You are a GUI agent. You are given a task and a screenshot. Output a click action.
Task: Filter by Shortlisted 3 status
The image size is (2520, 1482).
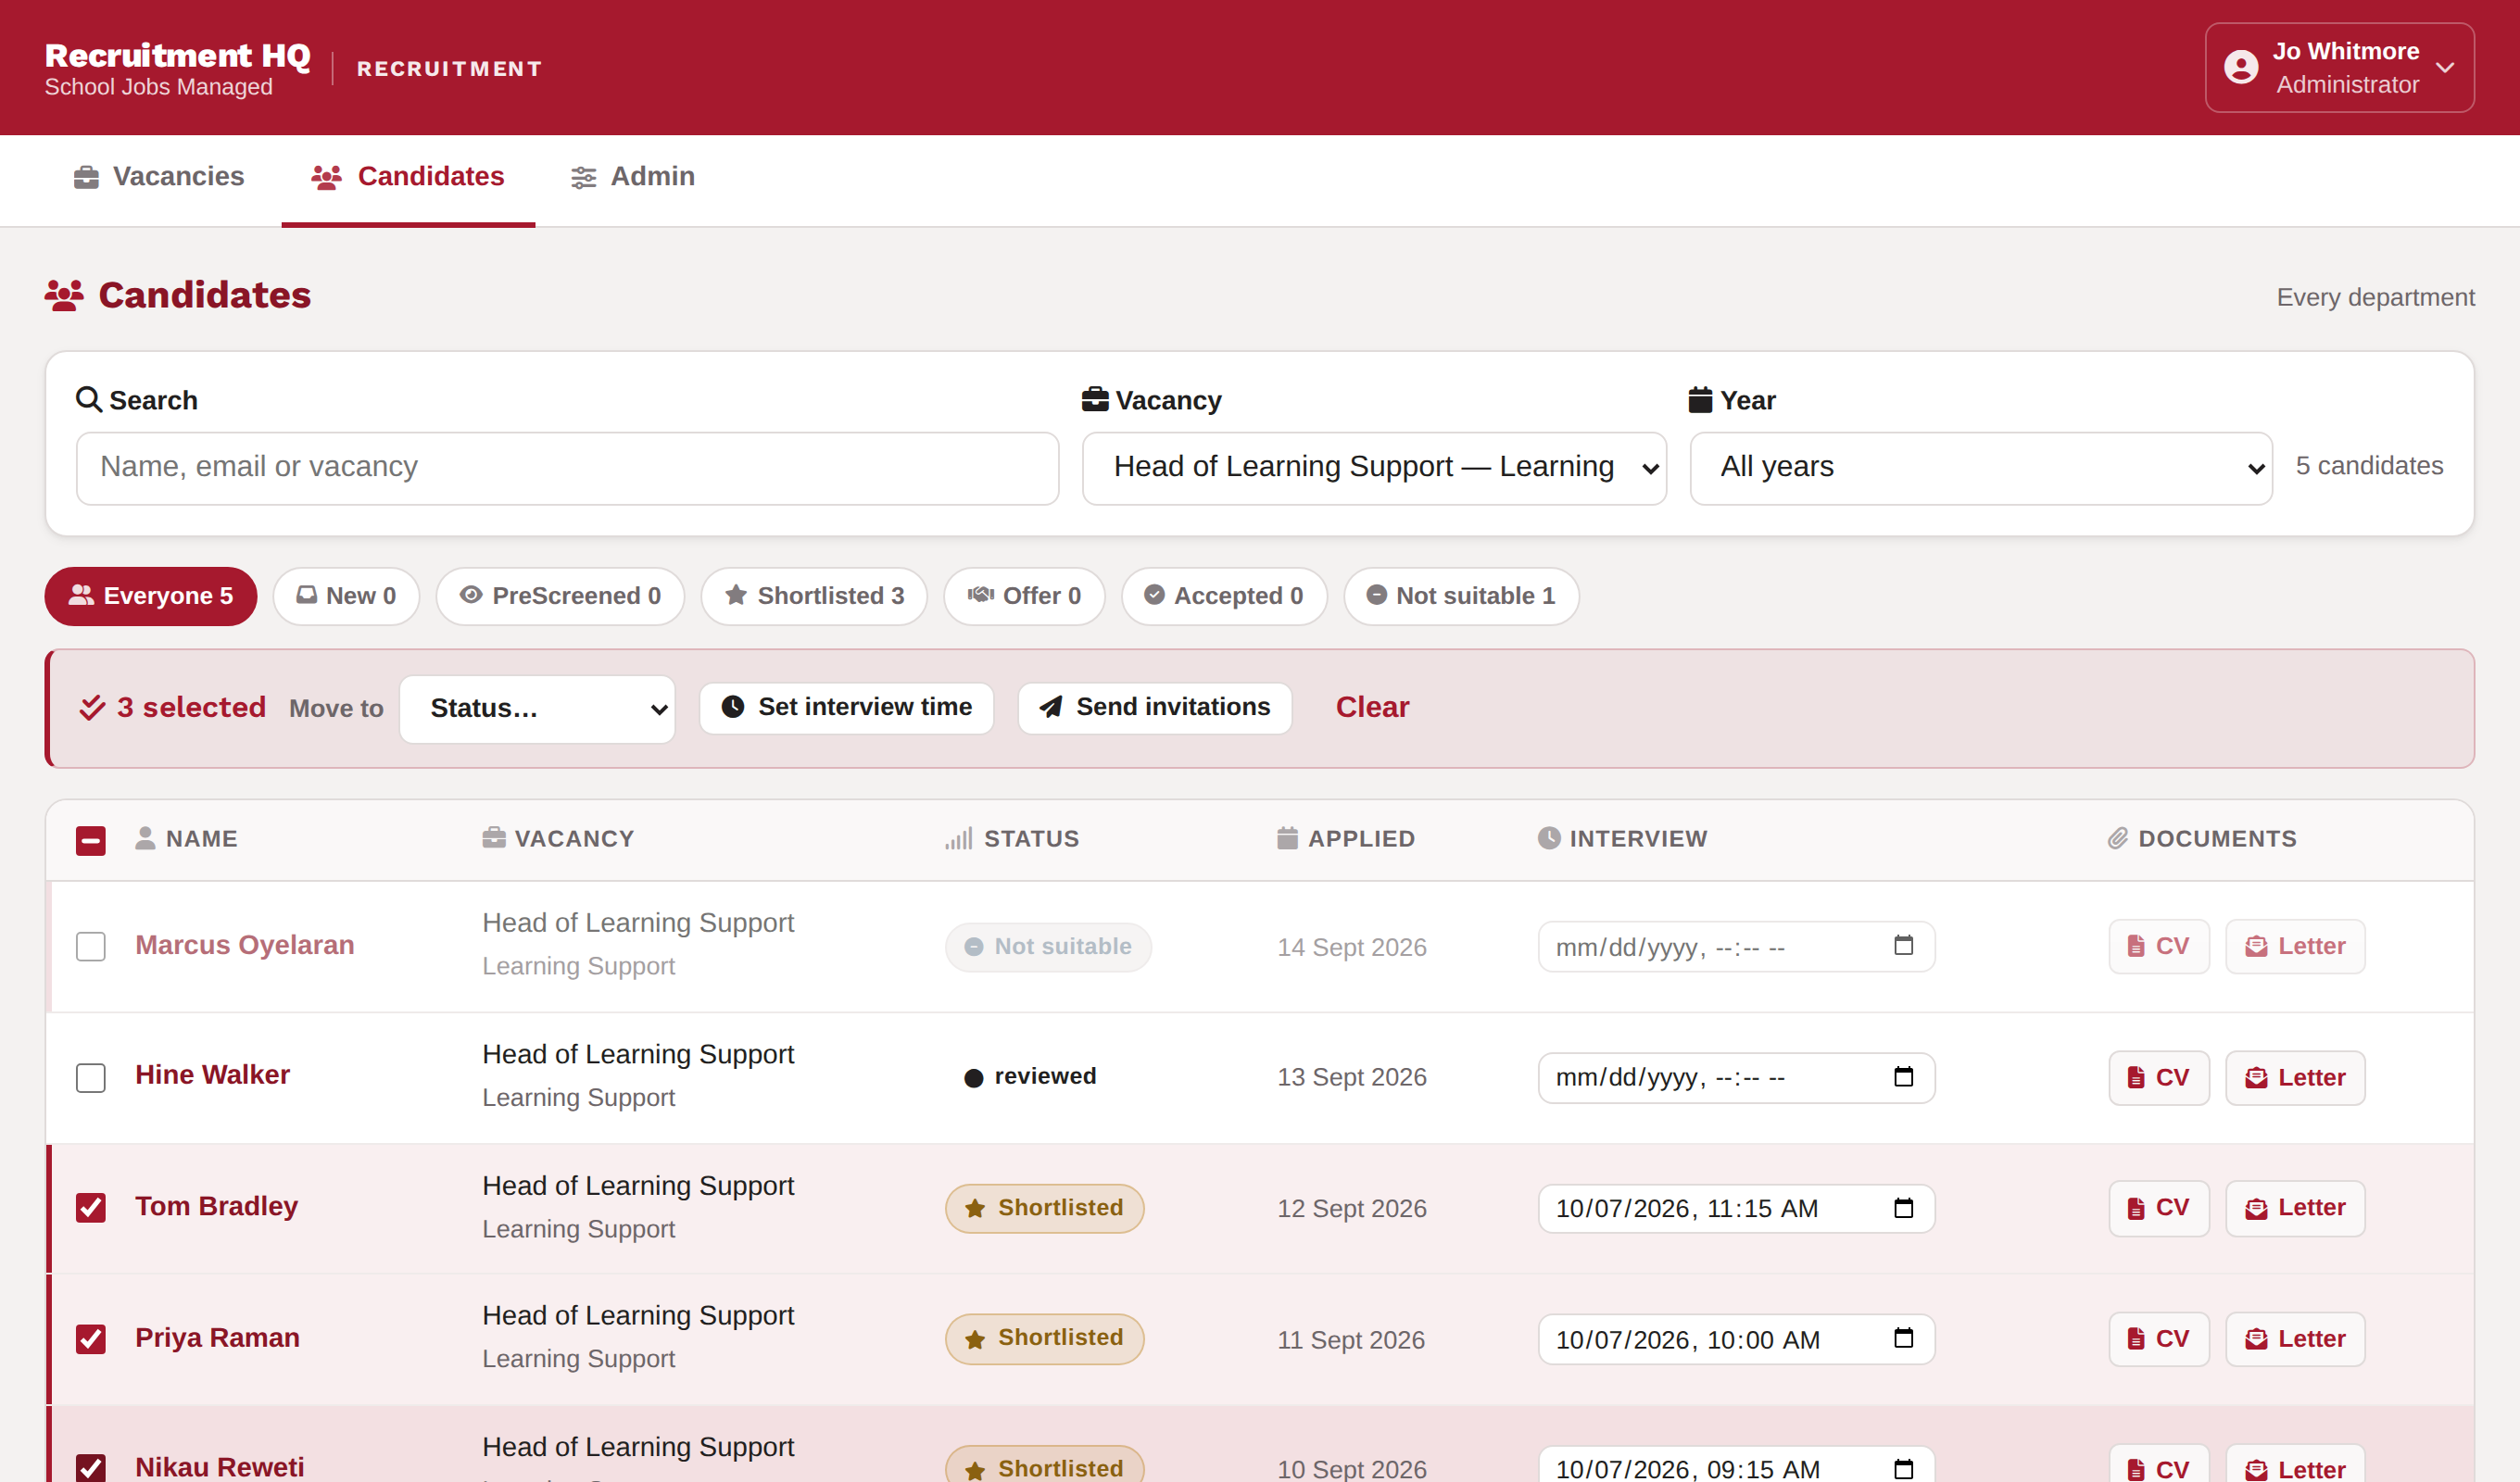tap(814, 596)
